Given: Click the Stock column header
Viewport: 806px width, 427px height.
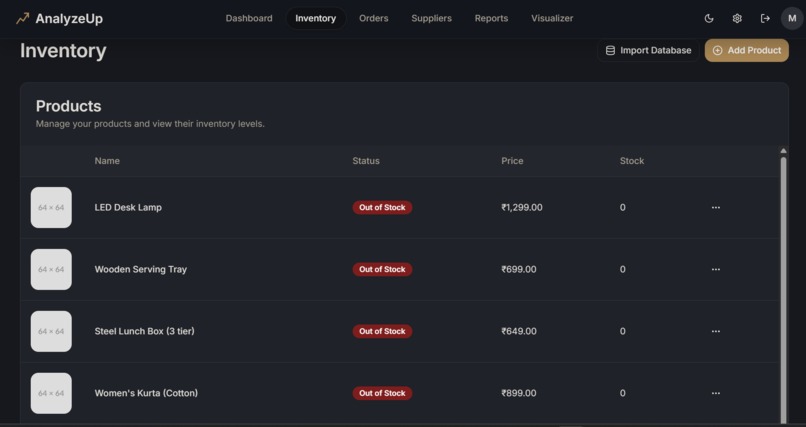Looking at the screenshot, I should 632,161.
